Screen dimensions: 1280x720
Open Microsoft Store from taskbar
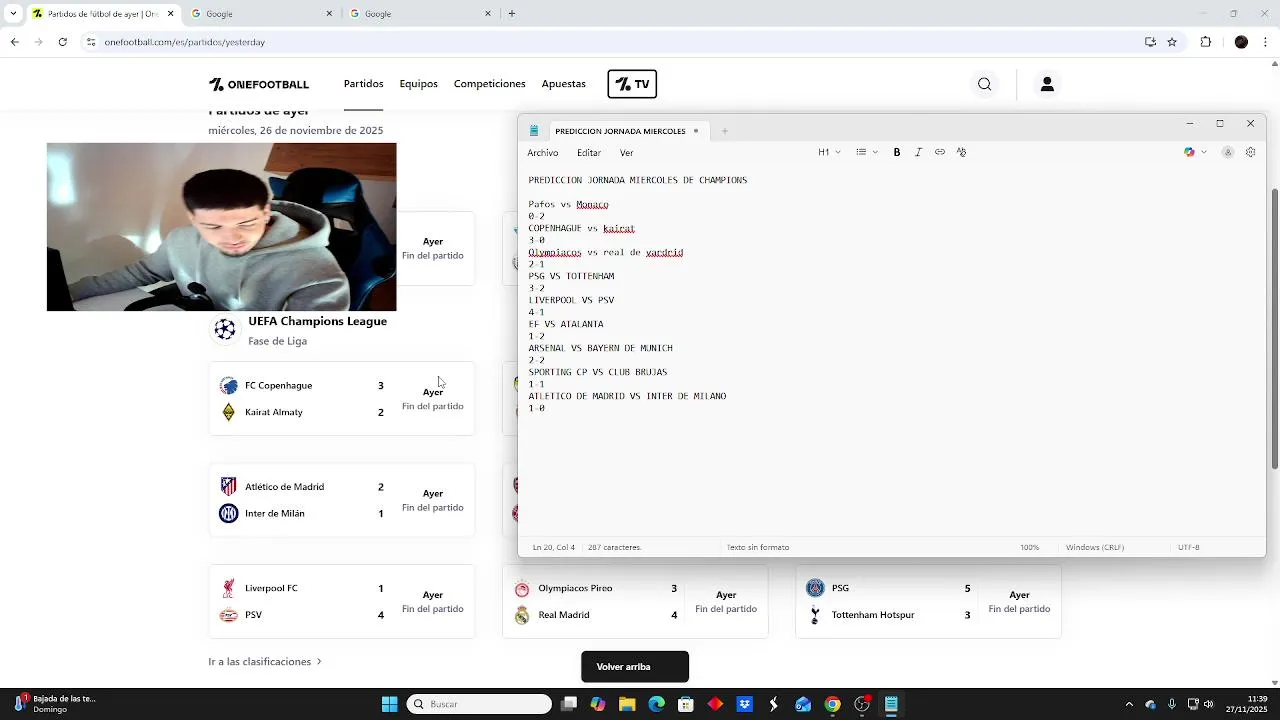click(x=685, y=704)
